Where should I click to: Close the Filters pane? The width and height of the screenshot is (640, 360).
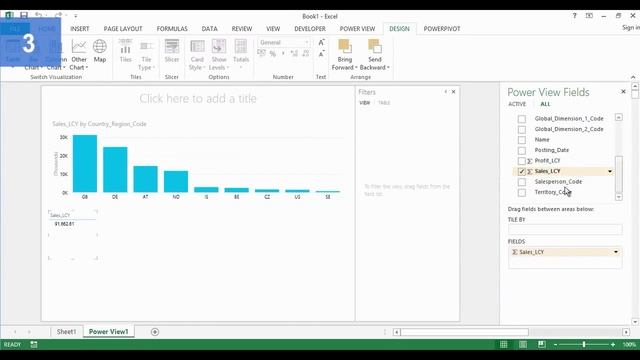coord(453,92)
